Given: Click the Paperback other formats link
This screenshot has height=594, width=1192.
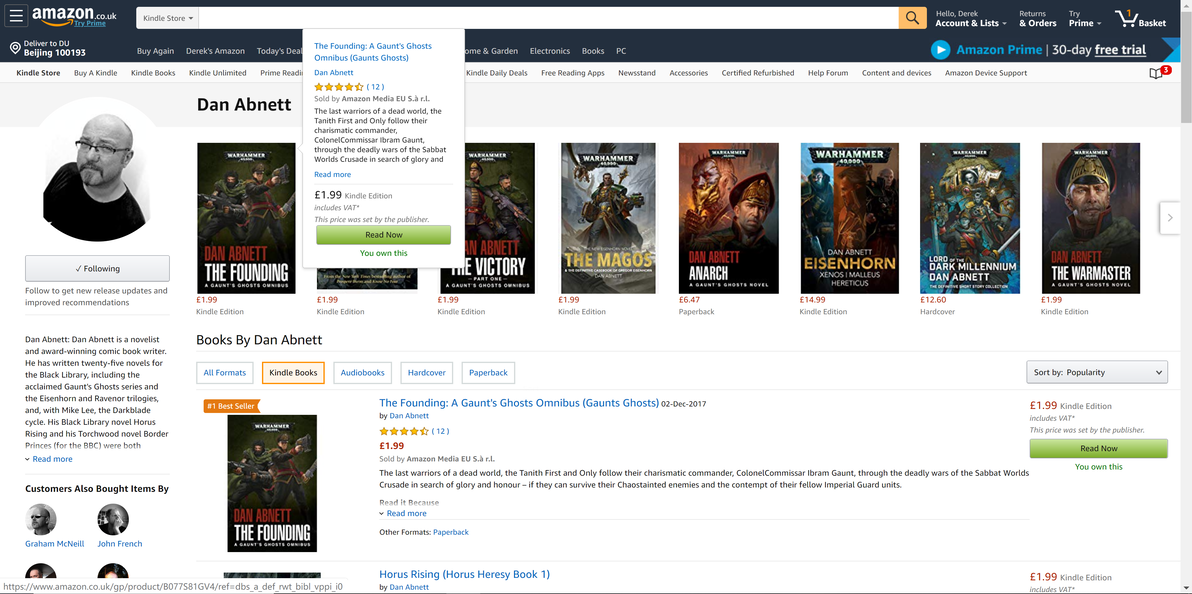Looking at the screenshot, I should pos(451,532).
